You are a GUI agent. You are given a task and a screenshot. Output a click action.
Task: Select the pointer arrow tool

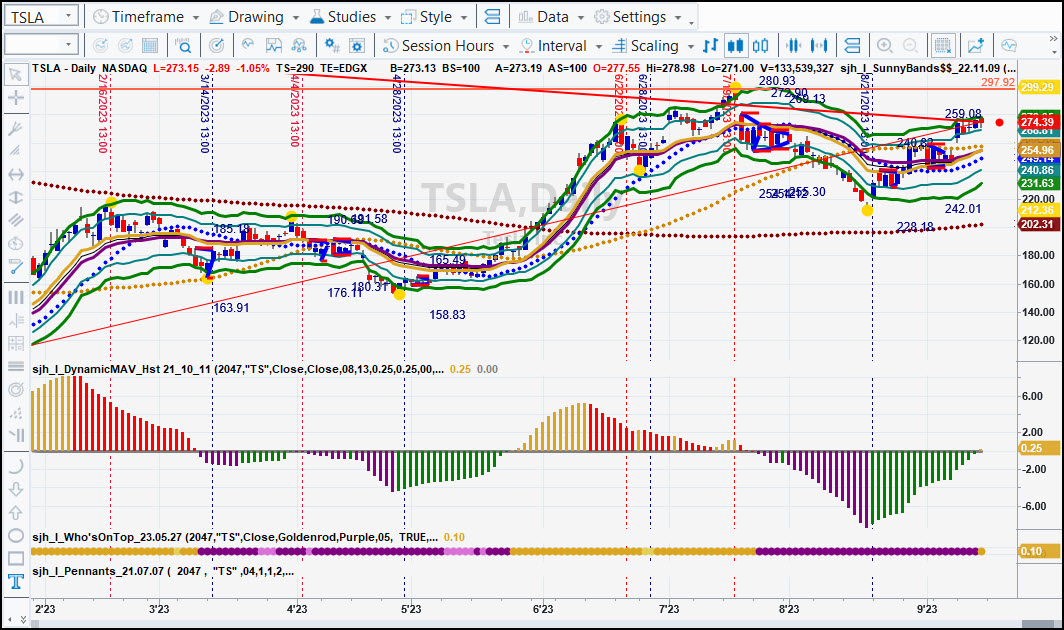pos(15,74)
